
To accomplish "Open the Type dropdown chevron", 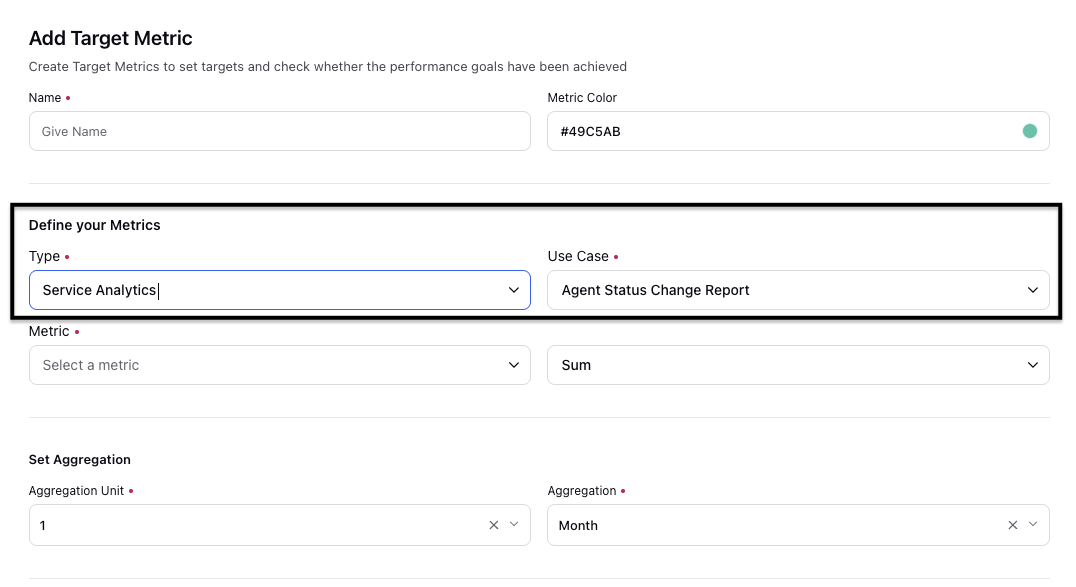I will (513, 290).
